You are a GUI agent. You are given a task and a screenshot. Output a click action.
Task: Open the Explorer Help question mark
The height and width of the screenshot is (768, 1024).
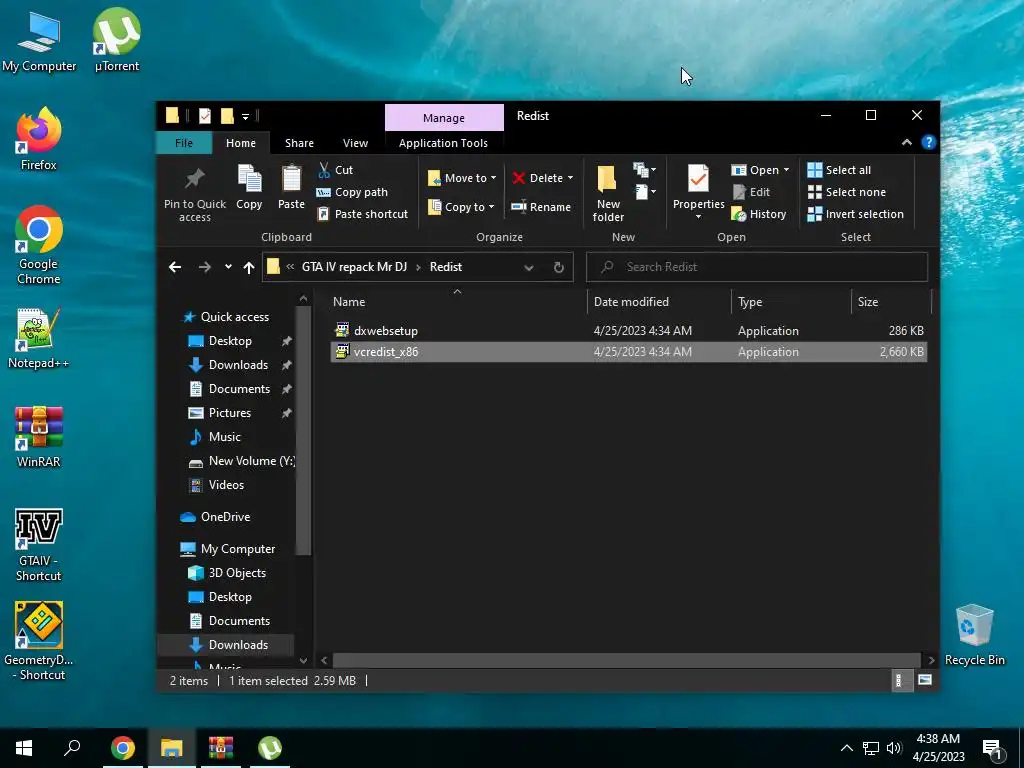(x=928, y=142)
